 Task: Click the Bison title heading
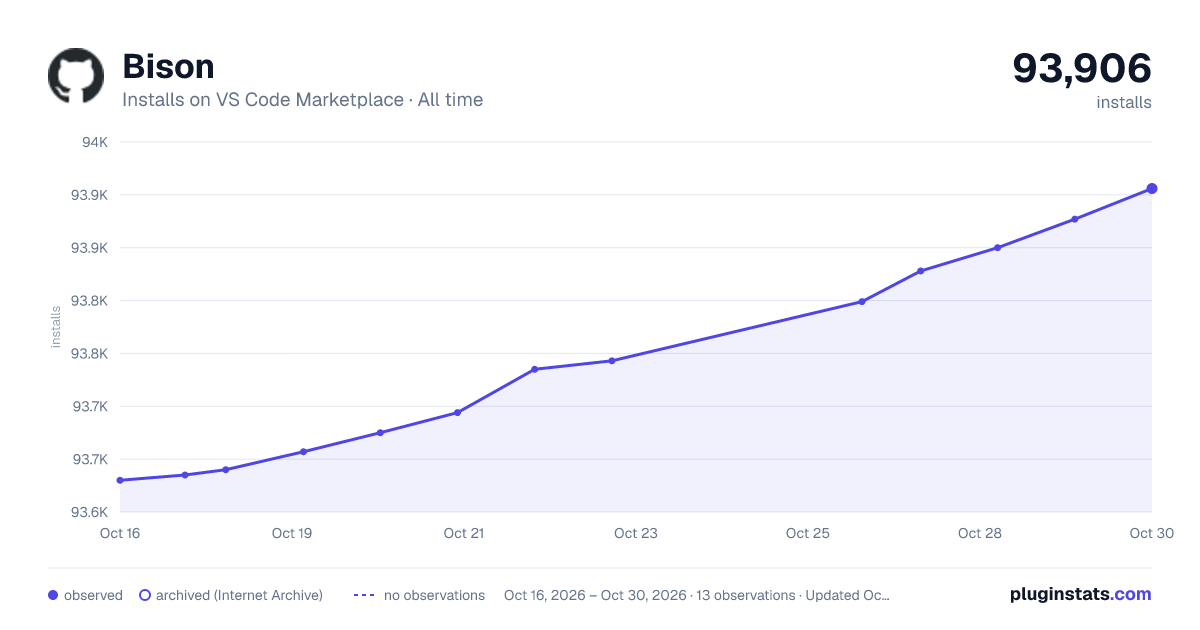click(168, 66)
